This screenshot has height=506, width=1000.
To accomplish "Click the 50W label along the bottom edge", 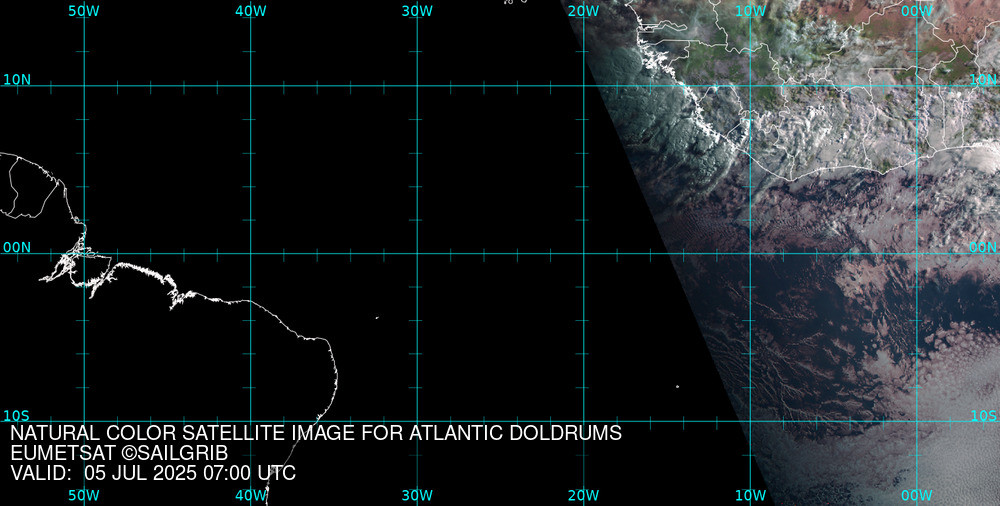I will click(x=84, y=495).
